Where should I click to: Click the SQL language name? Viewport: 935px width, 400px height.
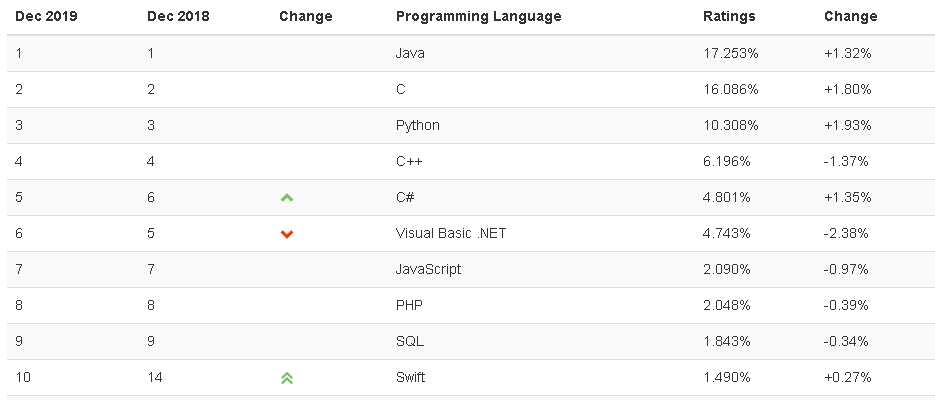click(410, 341)
